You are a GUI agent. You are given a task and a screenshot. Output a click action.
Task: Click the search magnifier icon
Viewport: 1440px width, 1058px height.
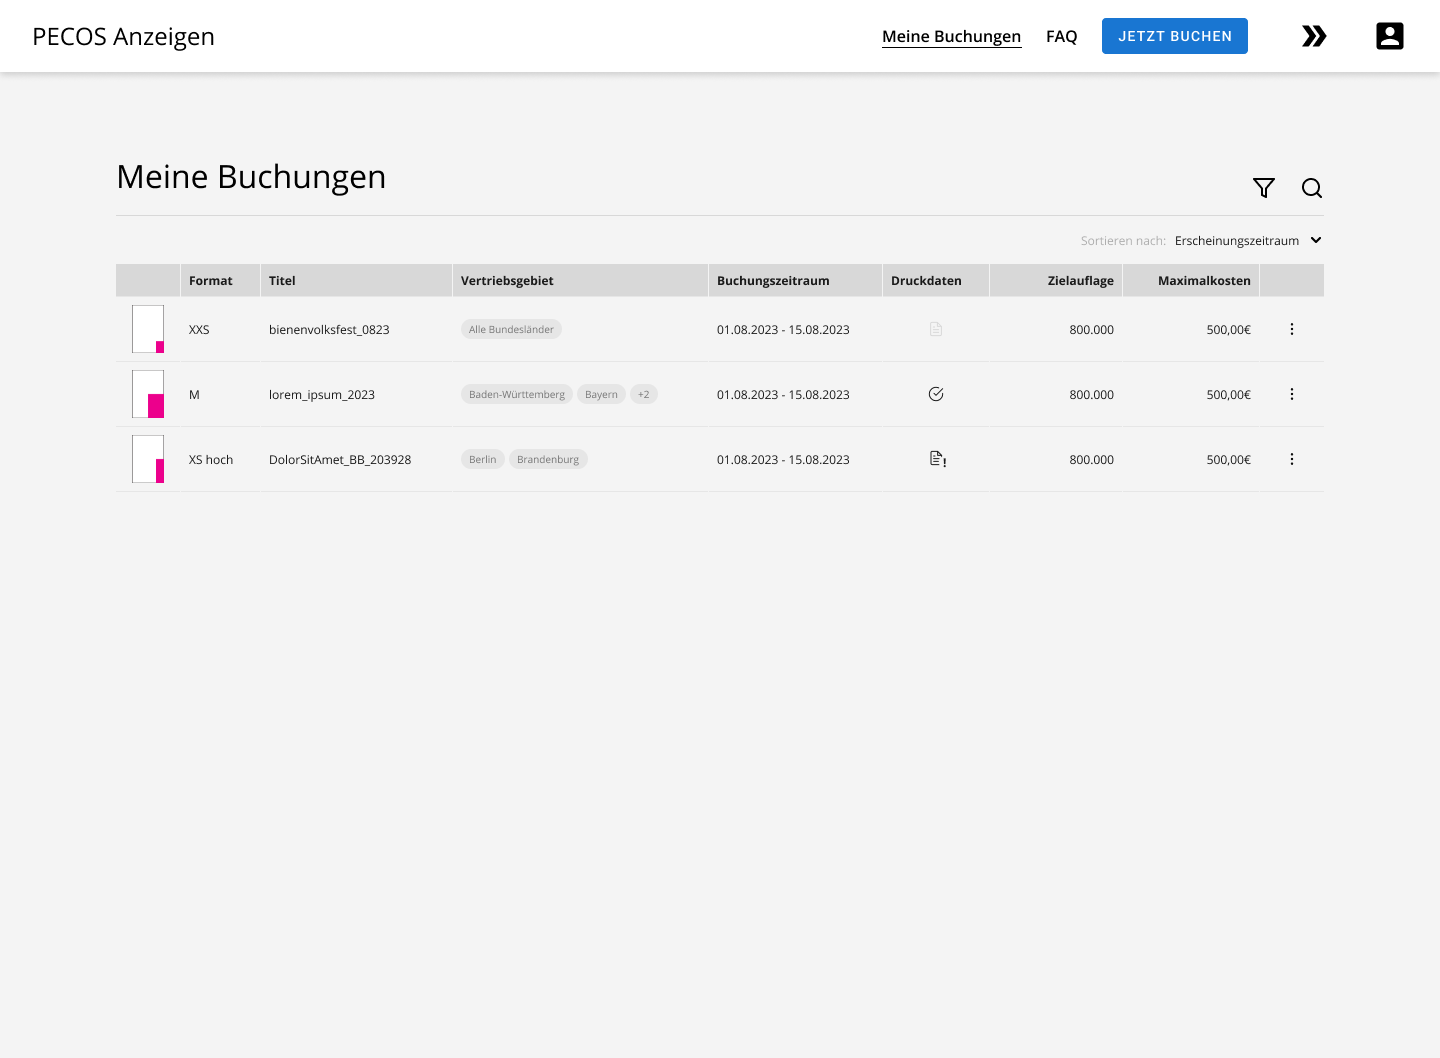point(1312,188)
